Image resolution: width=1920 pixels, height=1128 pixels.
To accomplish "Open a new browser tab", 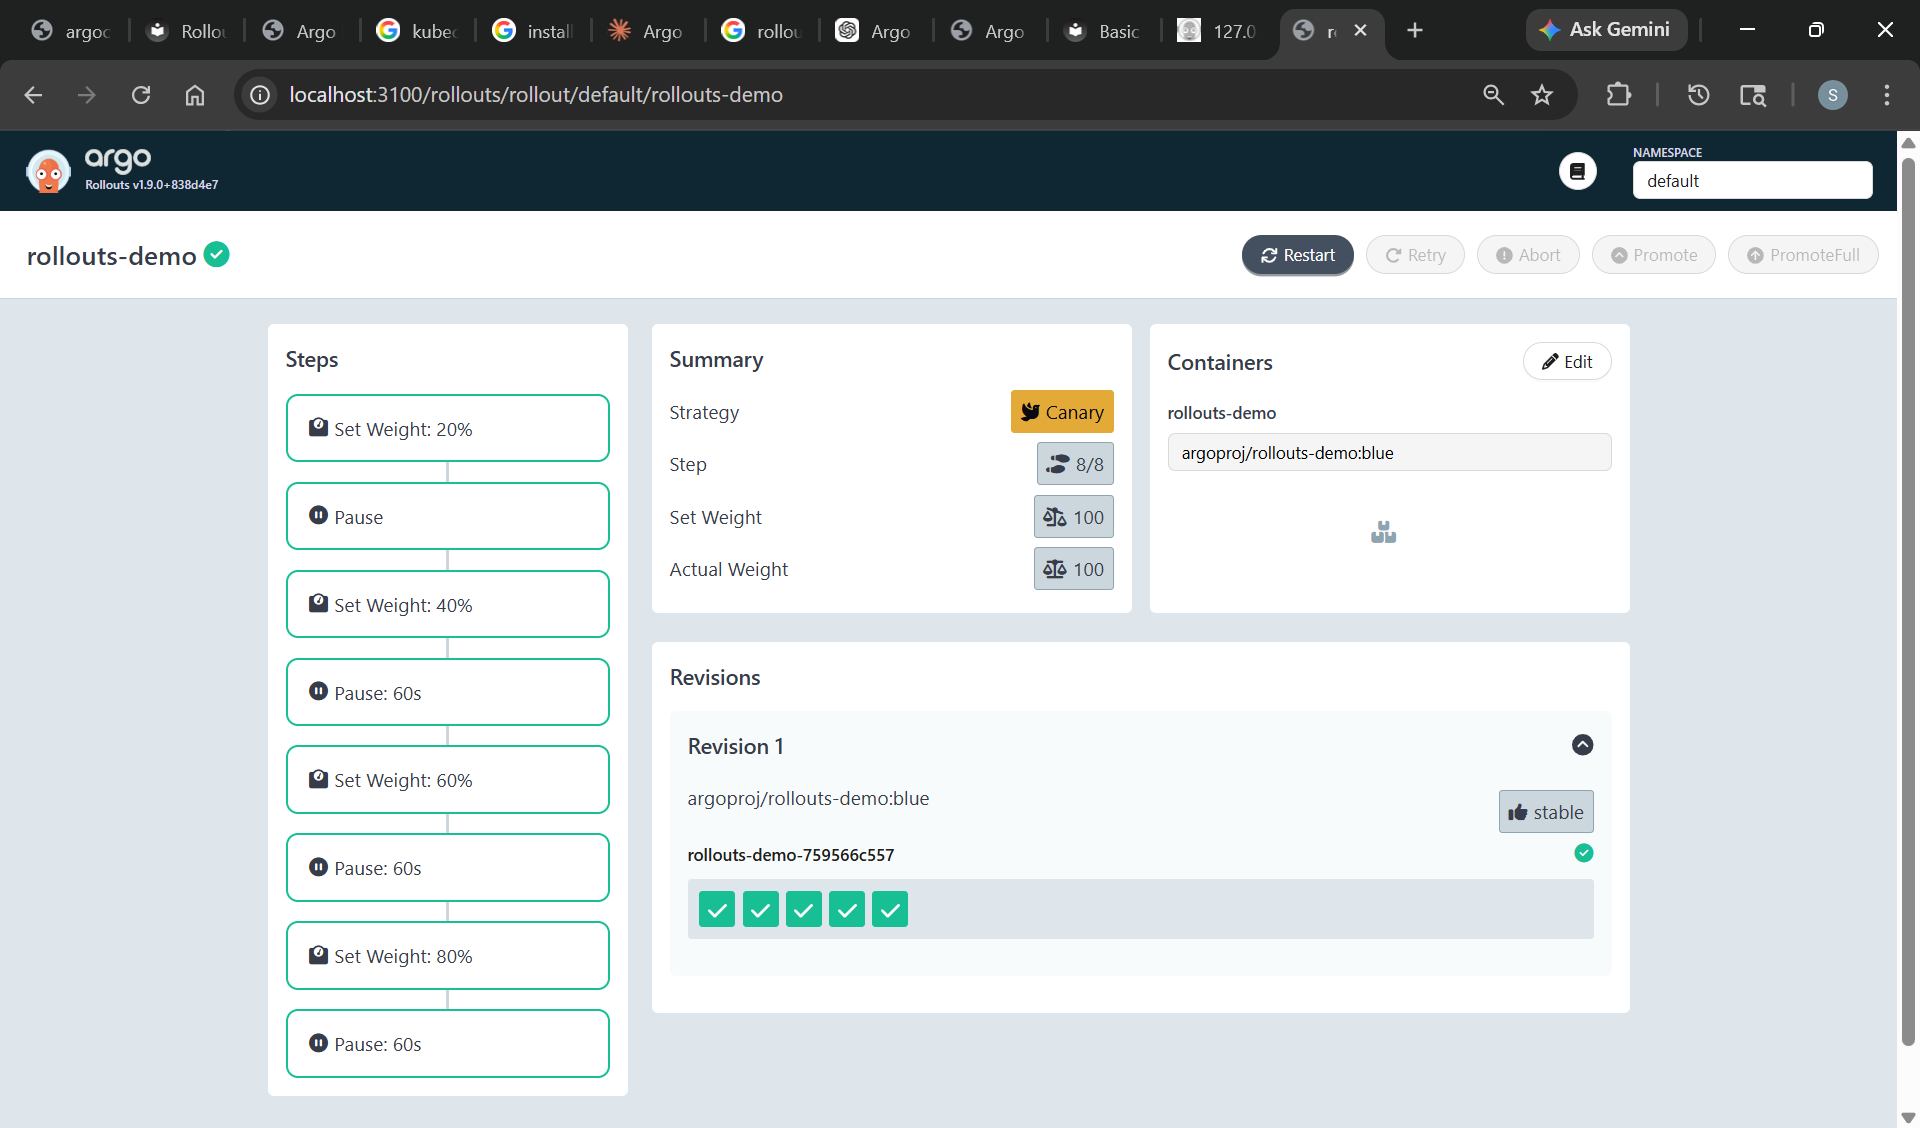I will click(x=1414, y=30).
